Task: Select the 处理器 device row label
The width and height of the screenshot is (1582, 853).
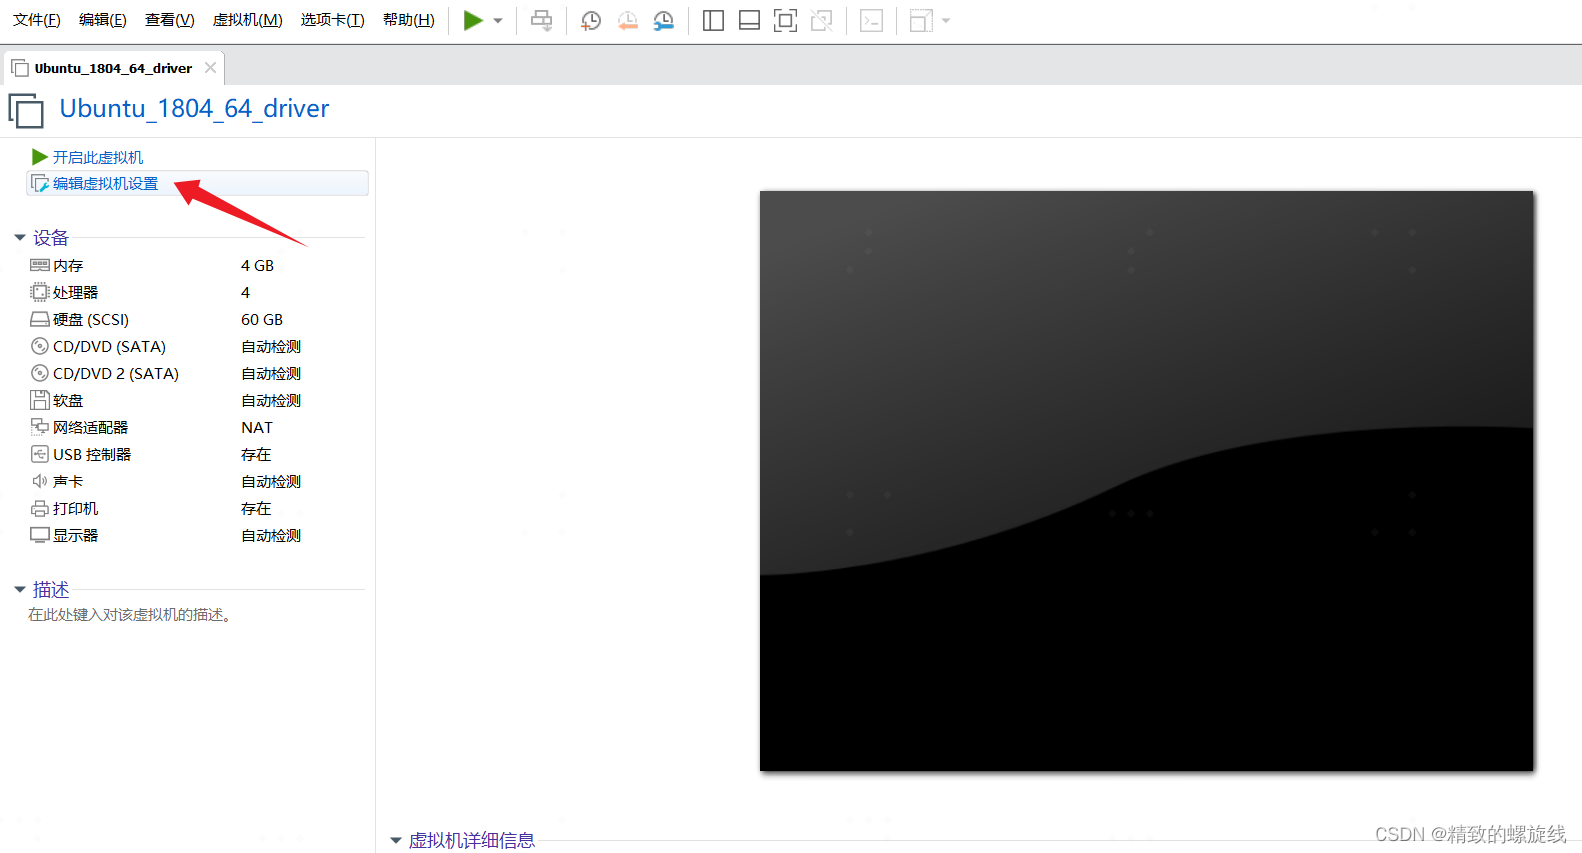Action: click(x=76, y=292)
